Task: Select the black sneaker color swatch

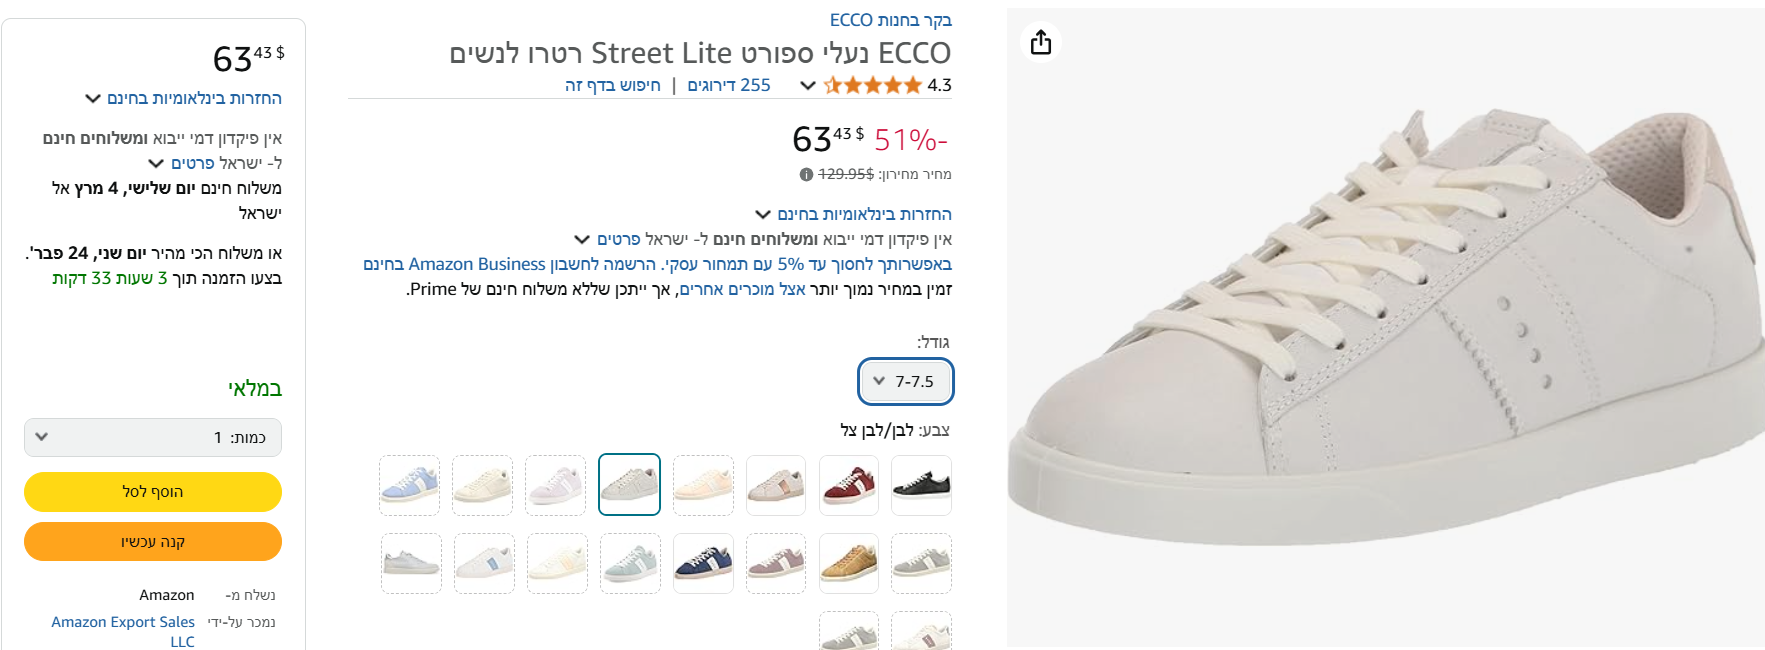Action: [921, 486]
